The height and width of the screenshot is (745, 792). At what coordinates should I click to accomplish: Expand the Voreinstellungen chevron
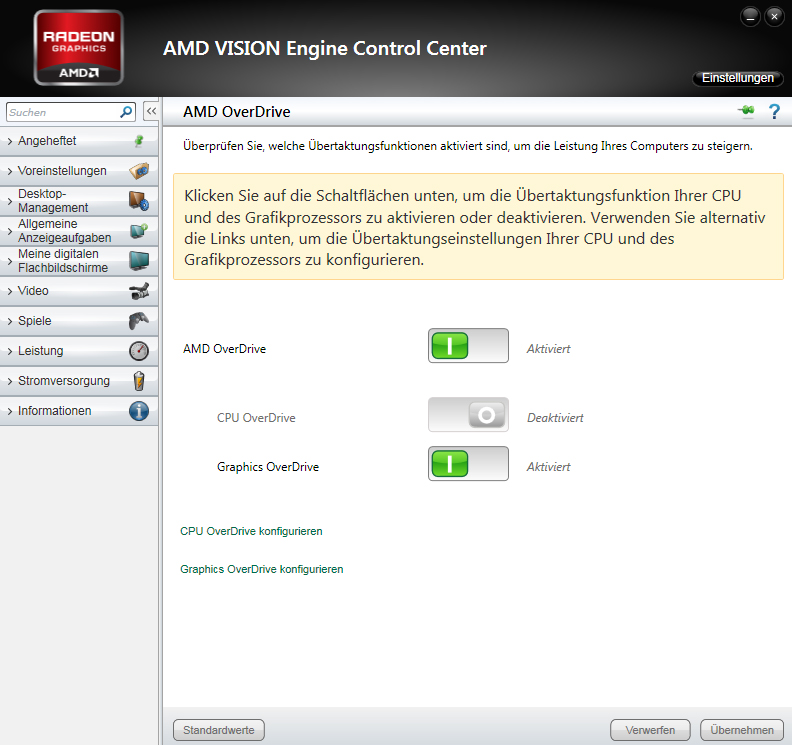[x=10, y=171]
